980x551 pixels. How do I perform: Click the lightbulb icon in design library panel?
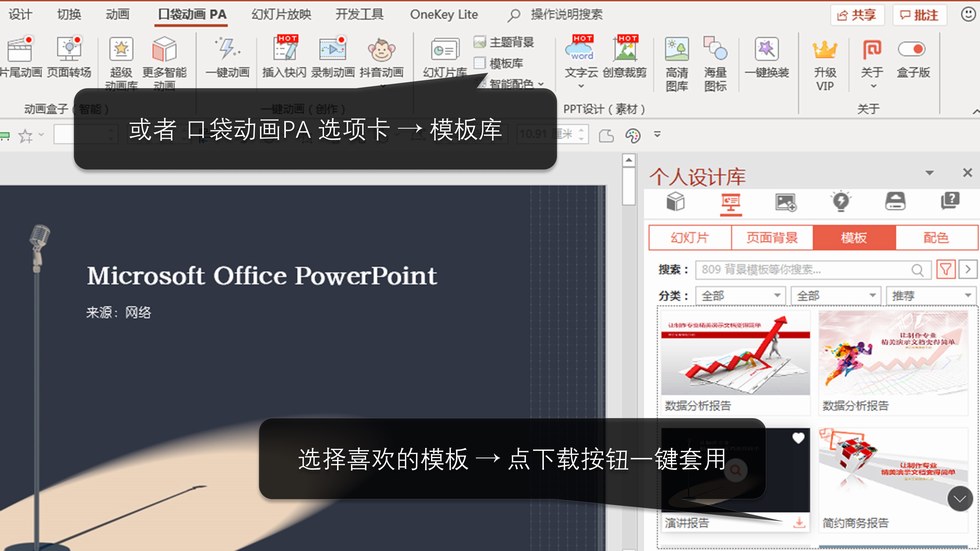[840, 202]
